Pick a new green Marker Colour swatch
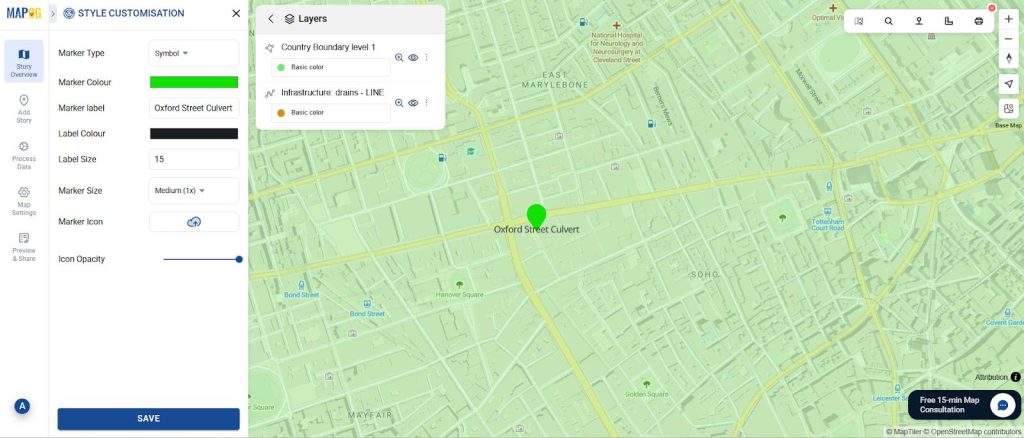This screenshot has width=1024, height=438. tap(193, 82)
